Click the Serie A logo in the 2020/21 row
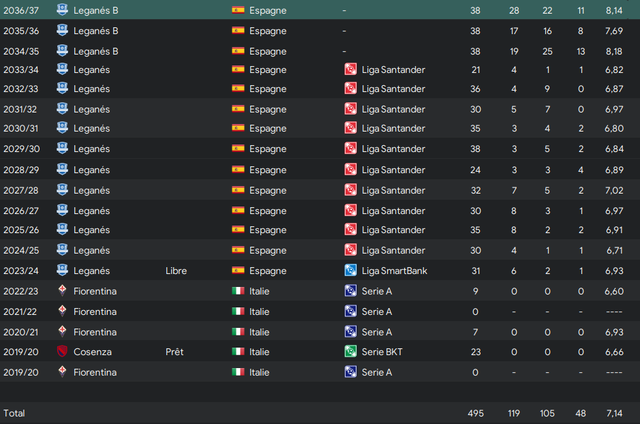The image size is (640, 424). [351, 331]
